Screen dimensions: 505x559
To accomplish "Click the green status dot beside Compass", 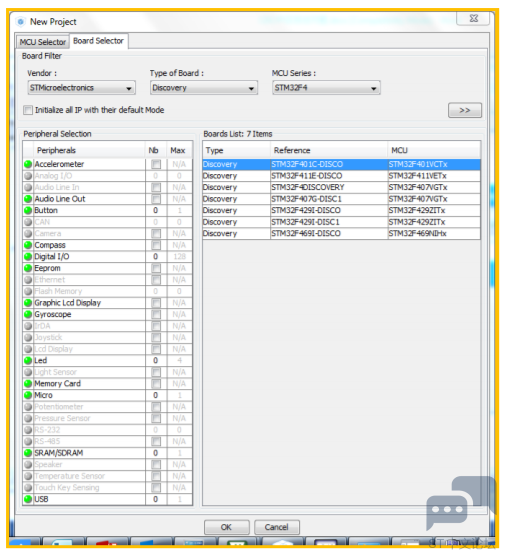I will (x=28, y=245).
